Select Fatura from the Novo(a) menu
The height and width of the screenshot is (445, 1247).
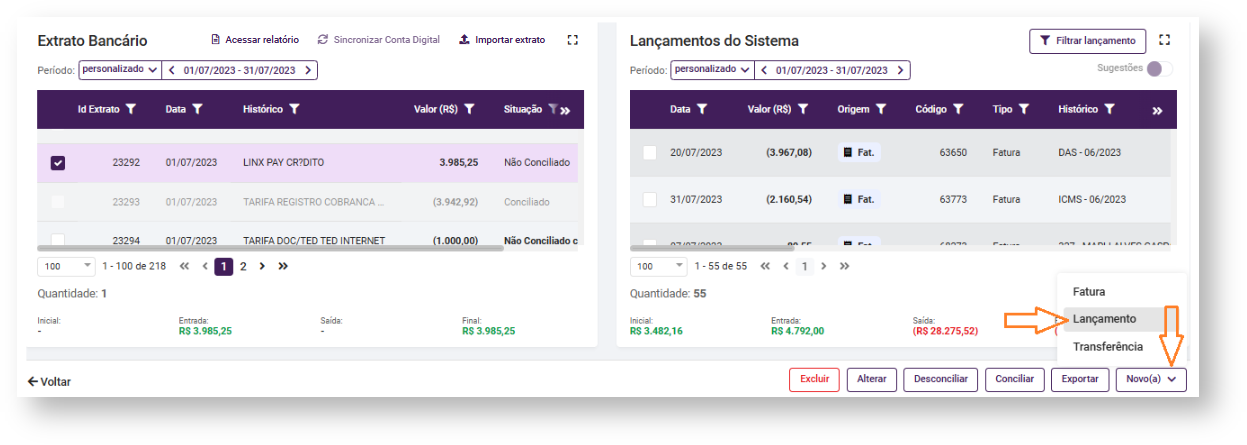[x=1121, y=292]
